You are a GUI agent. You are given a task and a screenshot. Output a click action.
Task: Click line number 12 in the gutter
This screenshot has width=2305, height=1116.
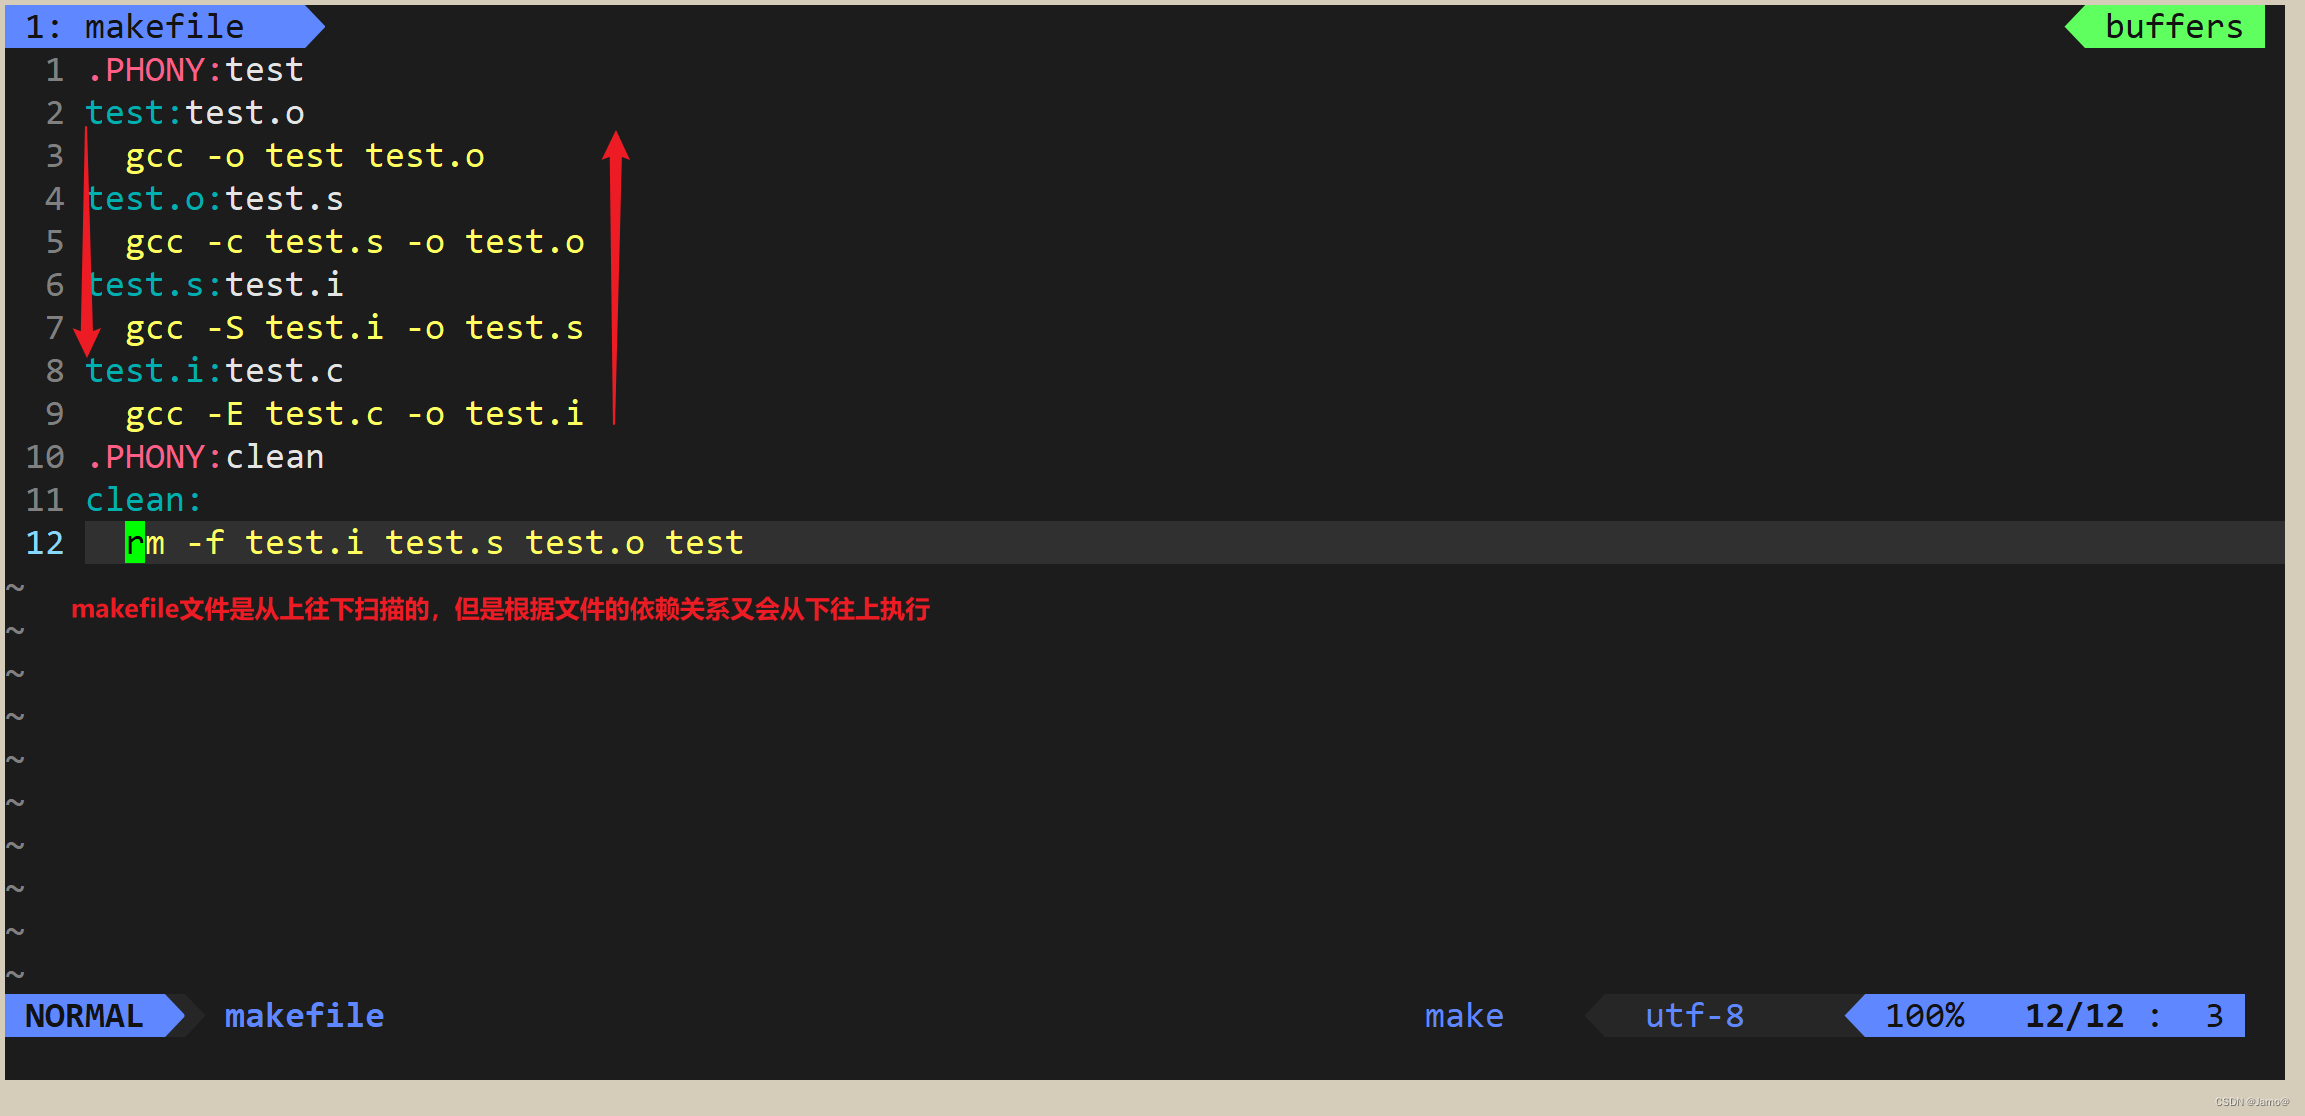click(45, 543)
